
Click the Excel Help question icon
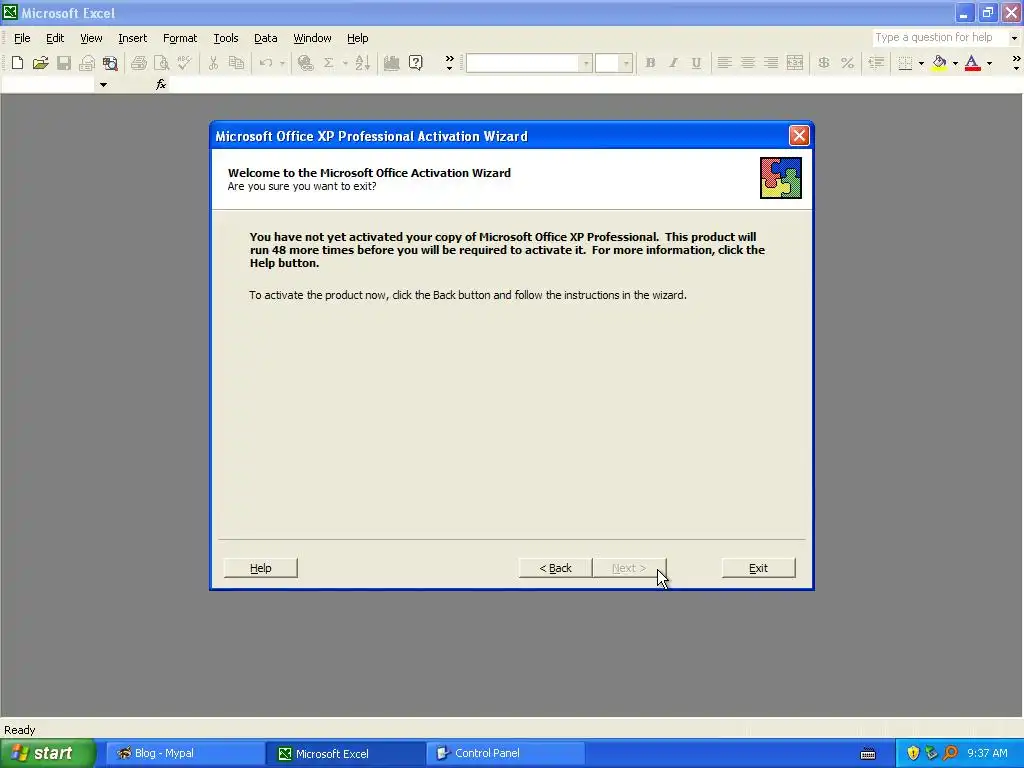(x=415, y=63)
